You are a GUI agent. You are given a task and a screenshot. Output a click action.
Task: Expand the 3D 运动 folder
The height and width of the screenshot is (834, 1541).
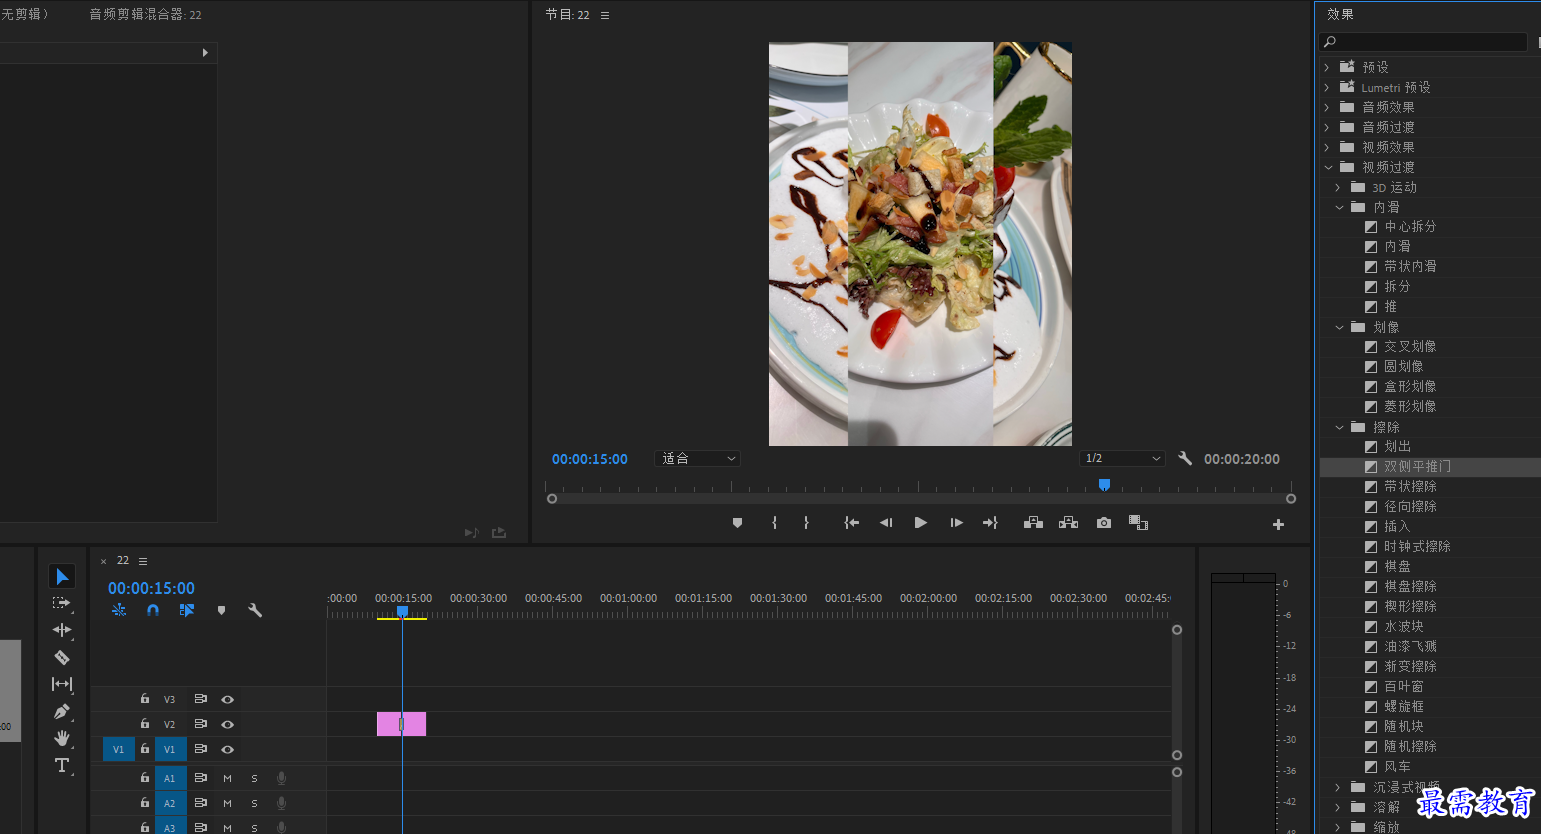click(1338, 187)
